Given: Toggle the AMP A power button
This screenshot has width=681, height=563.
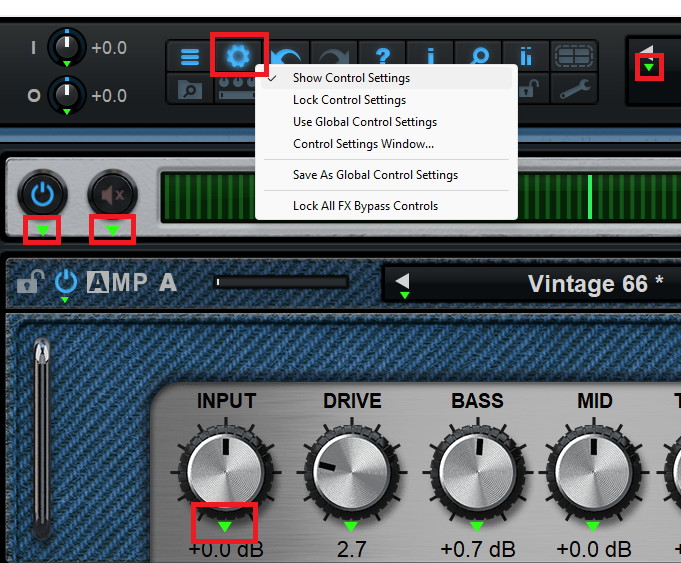Looking at the screenshot, I should [x=66, y=282].
